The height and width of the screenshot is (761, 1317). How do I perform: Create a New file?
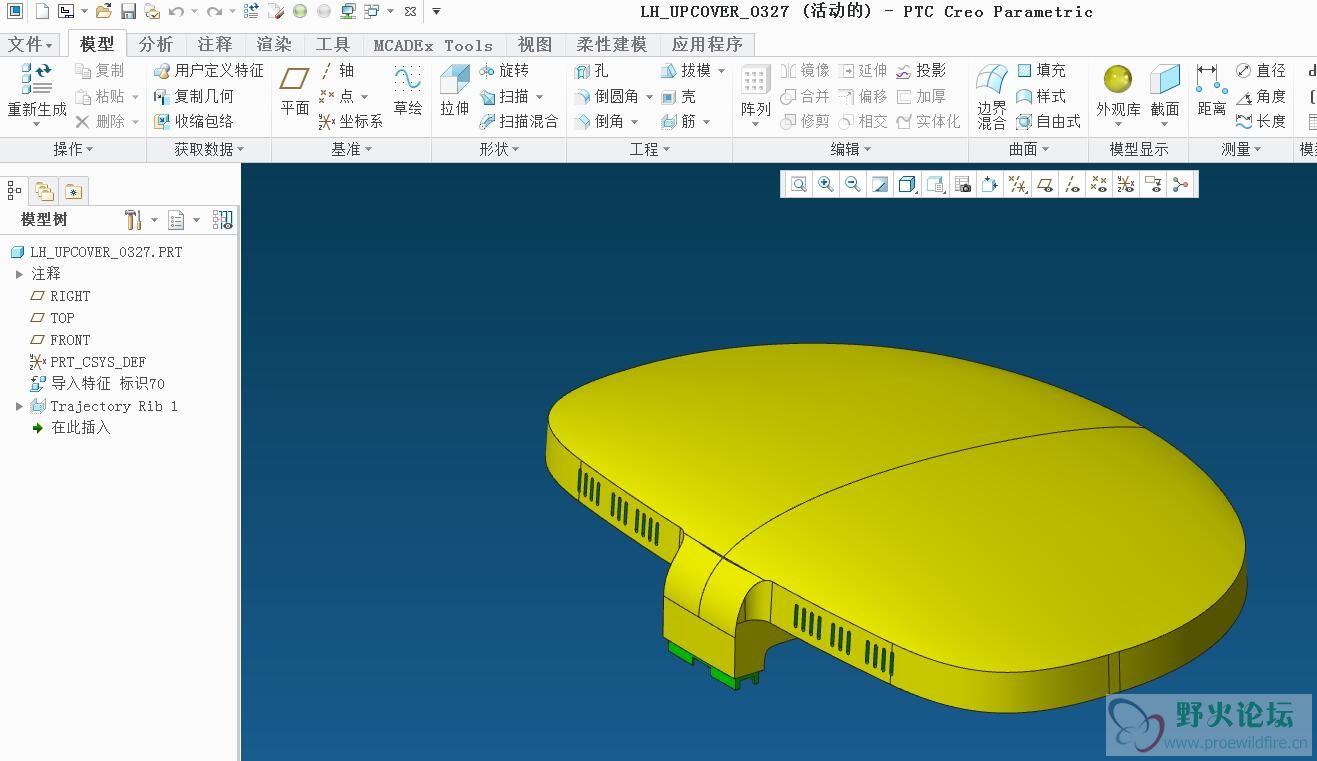click(x=41, y=12)
